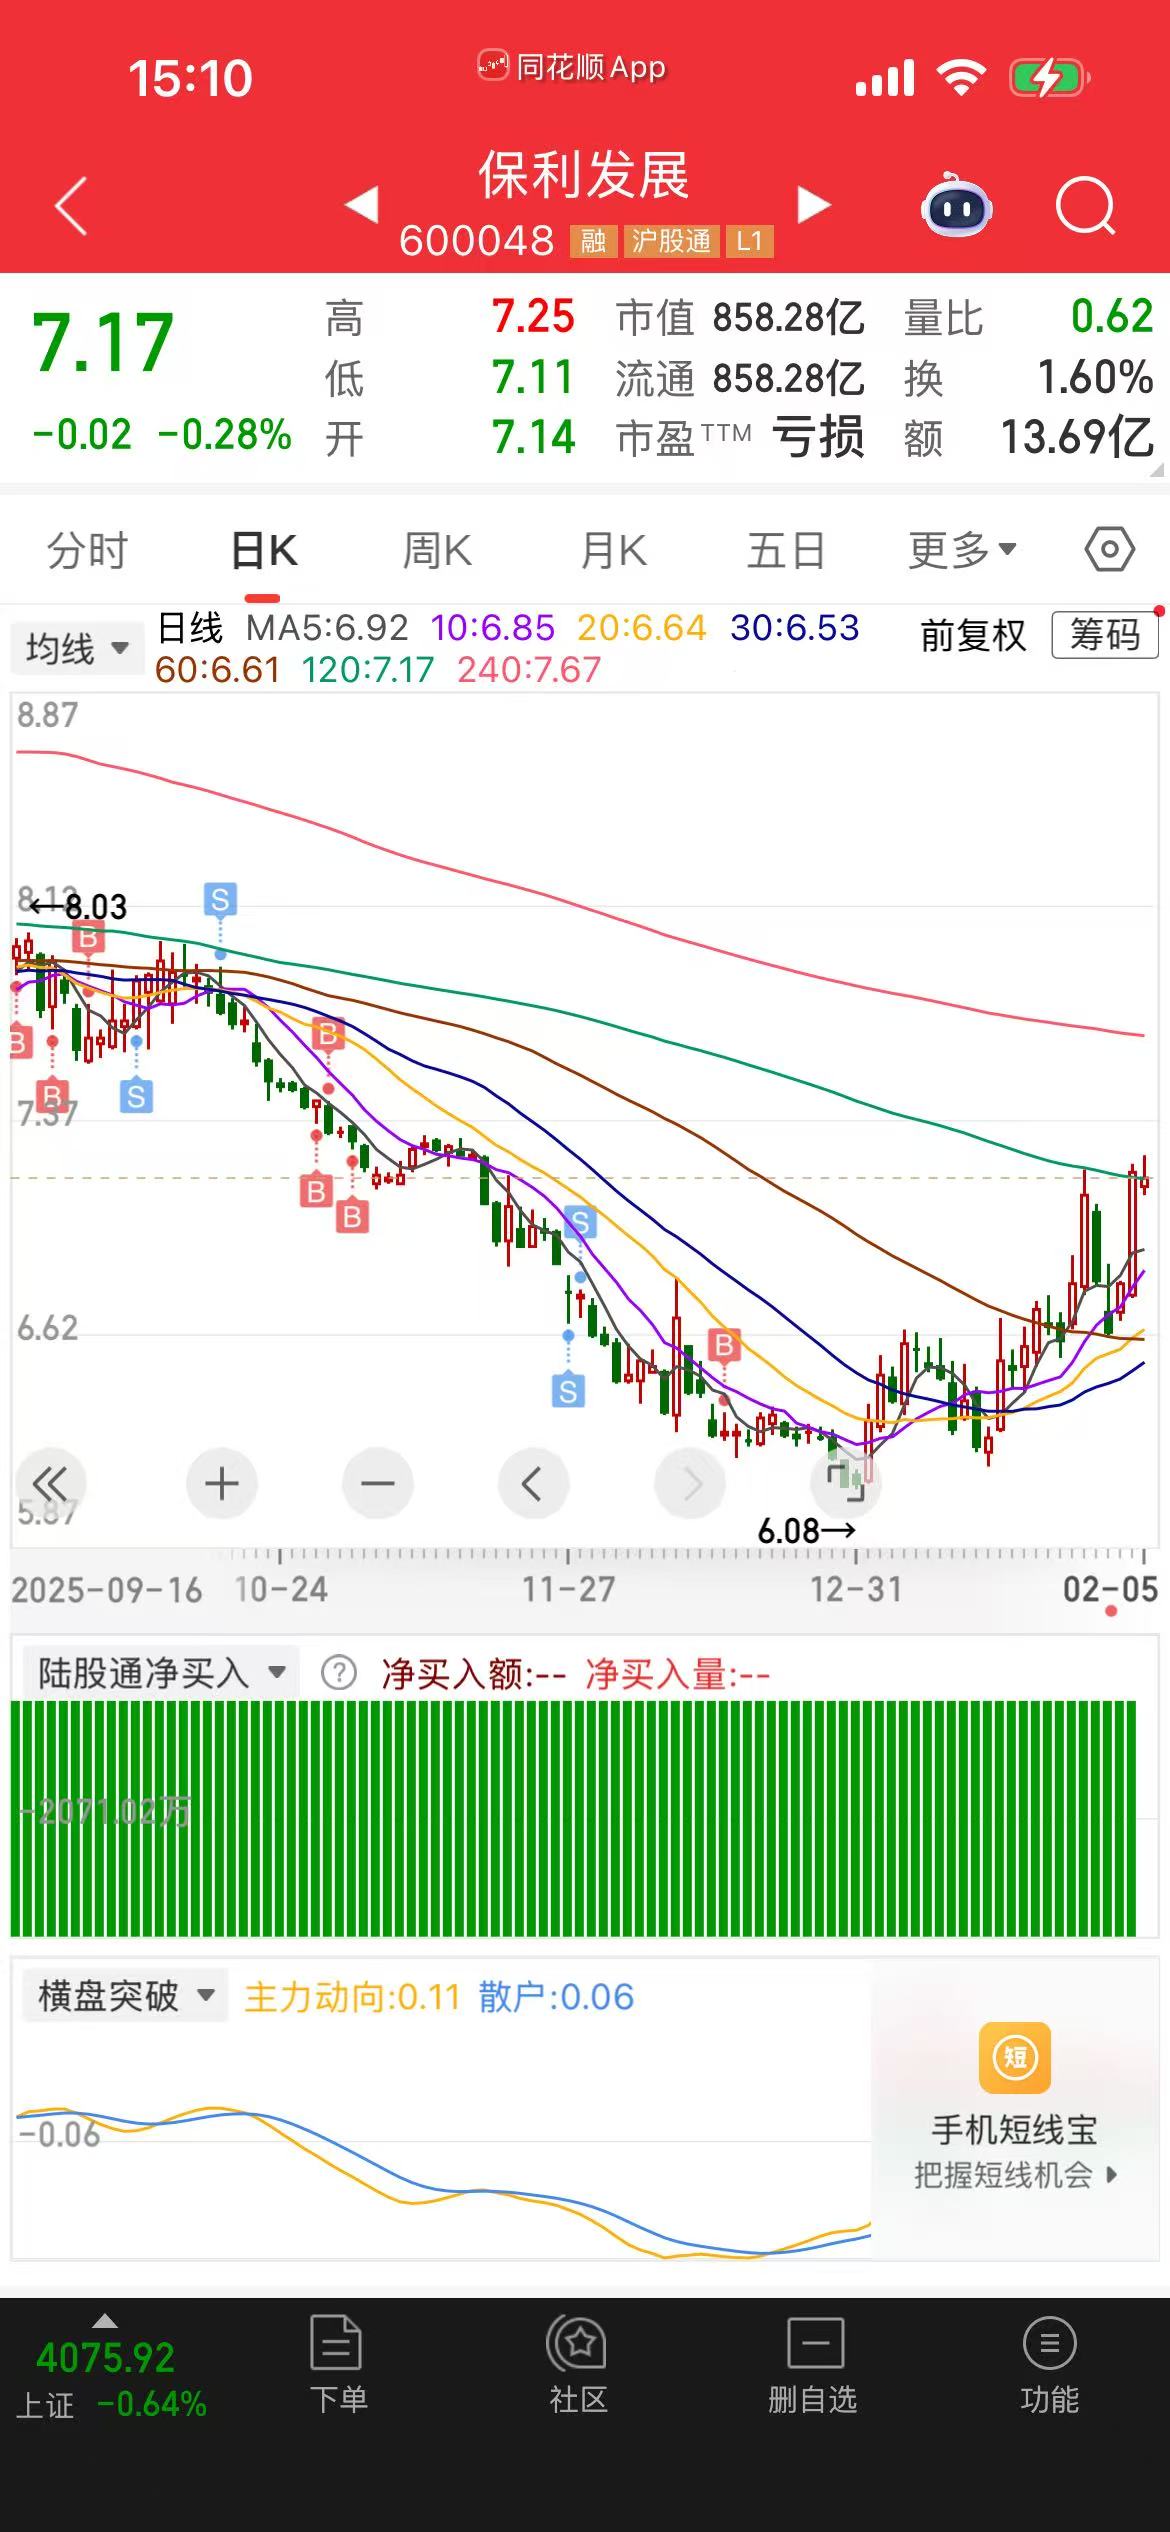Select the 日K tab

tap(264, 551)
